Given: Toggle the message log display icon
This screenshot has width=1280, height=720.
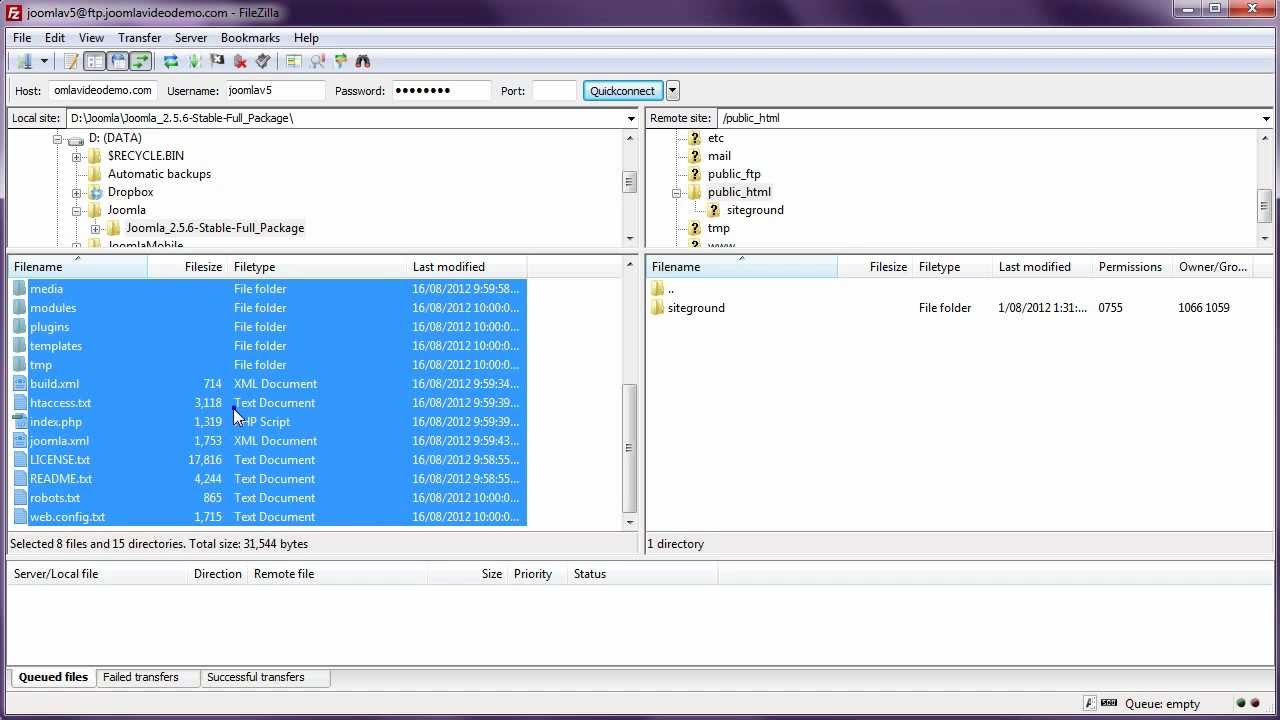Looking at the screenshot, I should point(72,61).
